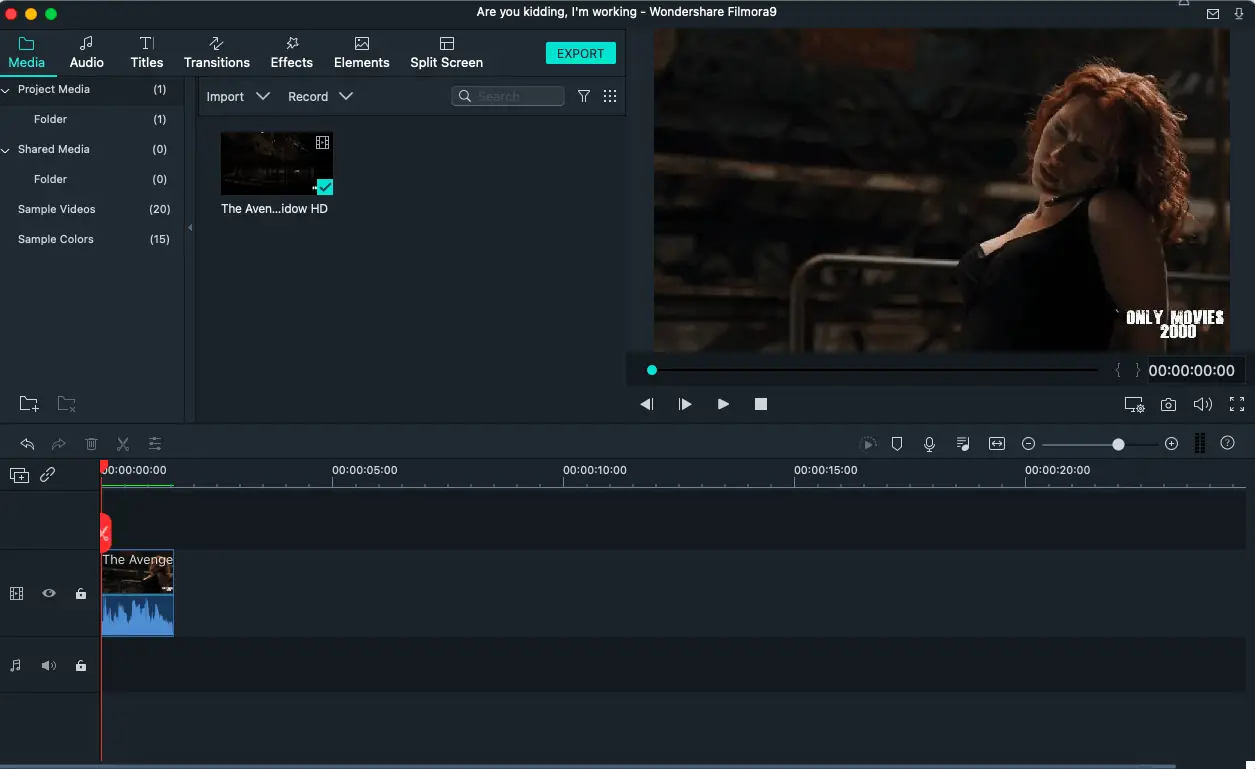Screen dimensions: 1255x769
Task: Click the Redo arrow in timeline toolbar
Action: coord(59,444)
